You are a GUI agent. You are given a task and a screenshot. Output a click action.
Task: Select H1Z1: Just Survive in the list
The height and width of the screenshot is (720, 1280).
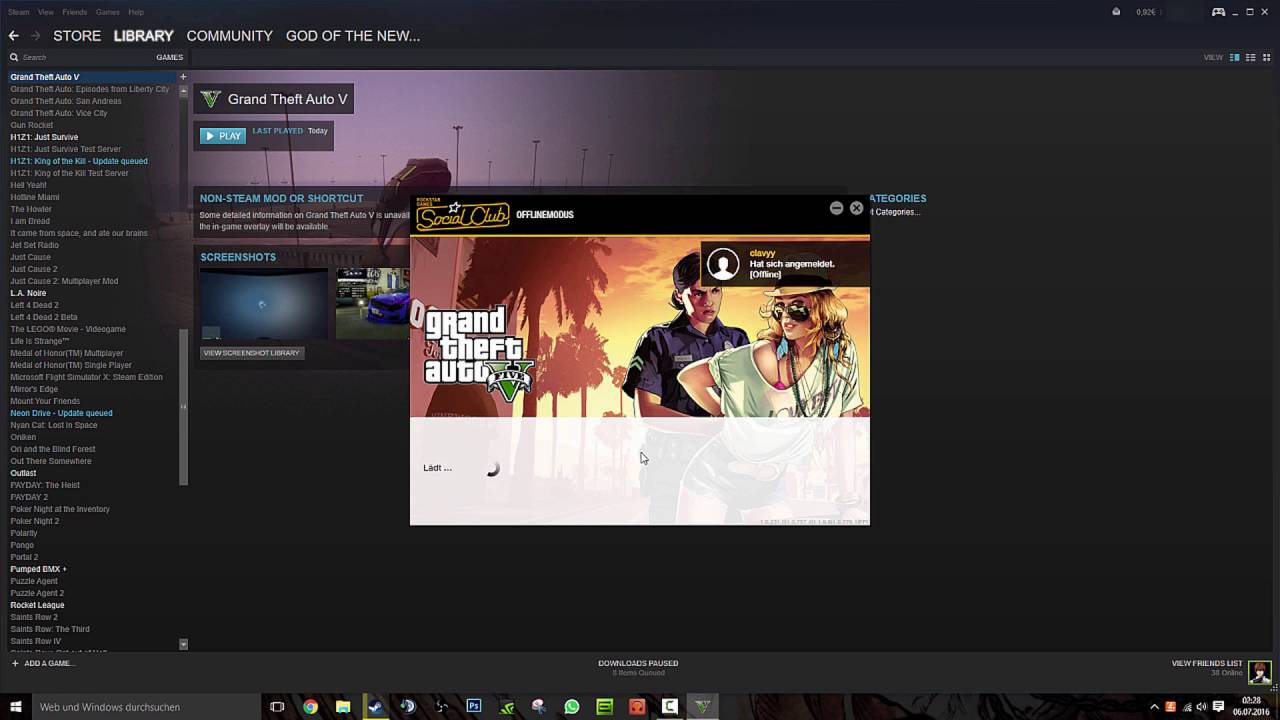click(x=44, y=137)
